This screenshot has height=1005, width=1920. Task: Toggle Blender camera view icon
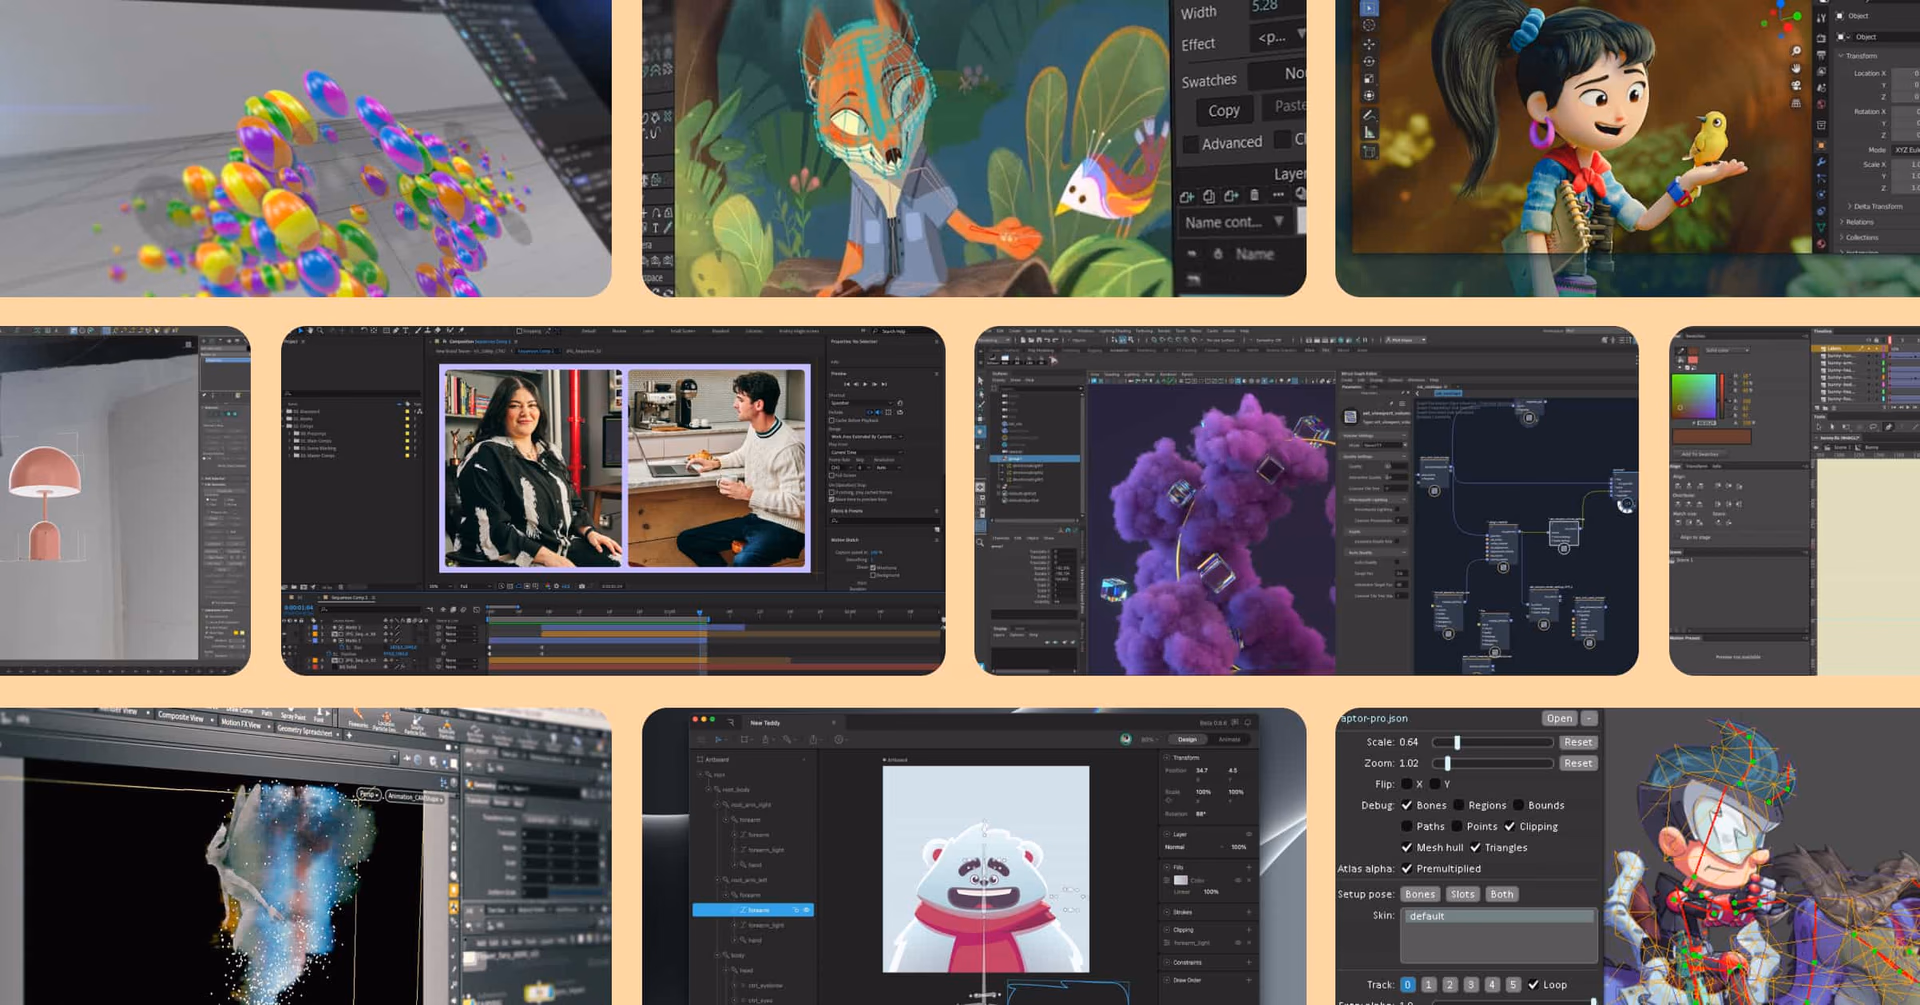[x=1796, y=86]
